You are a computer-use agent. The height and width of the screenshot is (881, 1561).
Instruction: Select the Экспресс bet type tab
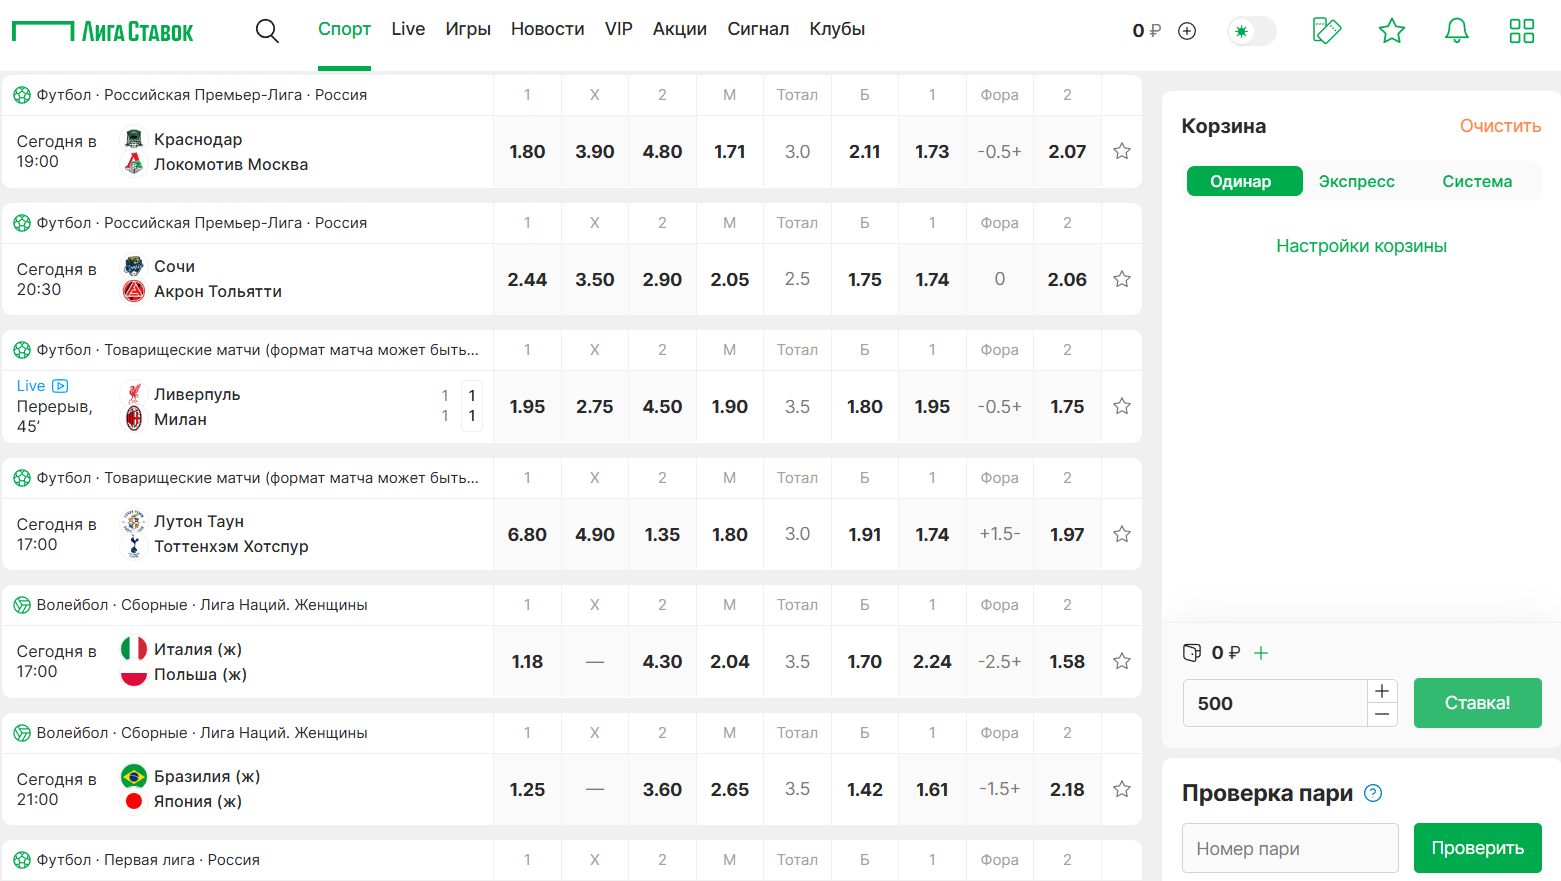coord(1356,181)
